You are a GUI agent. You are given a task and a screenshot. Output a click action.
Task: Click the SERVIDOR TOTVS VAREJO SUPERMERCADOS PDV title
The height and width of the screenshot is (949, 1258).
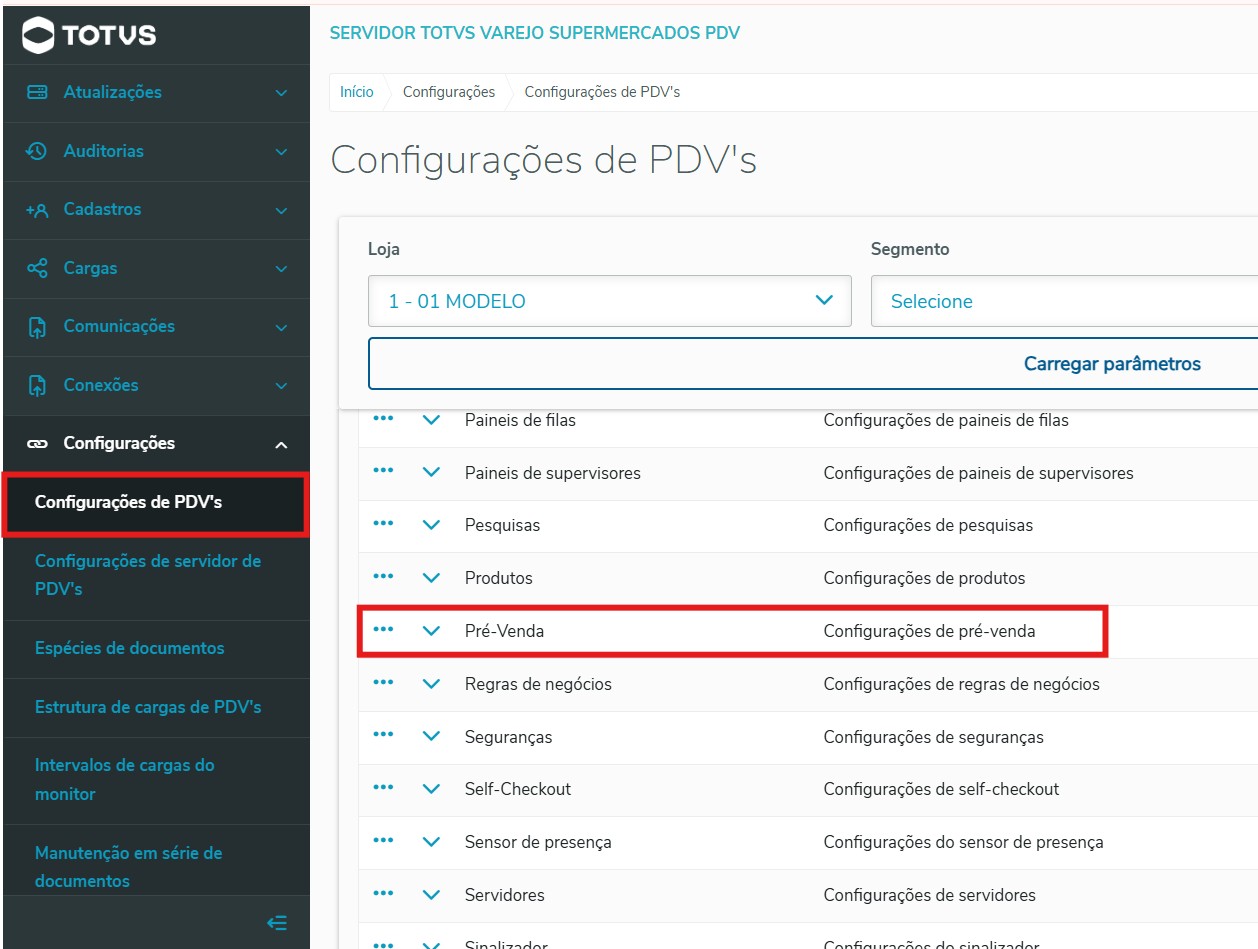click(x=535, y=33)
